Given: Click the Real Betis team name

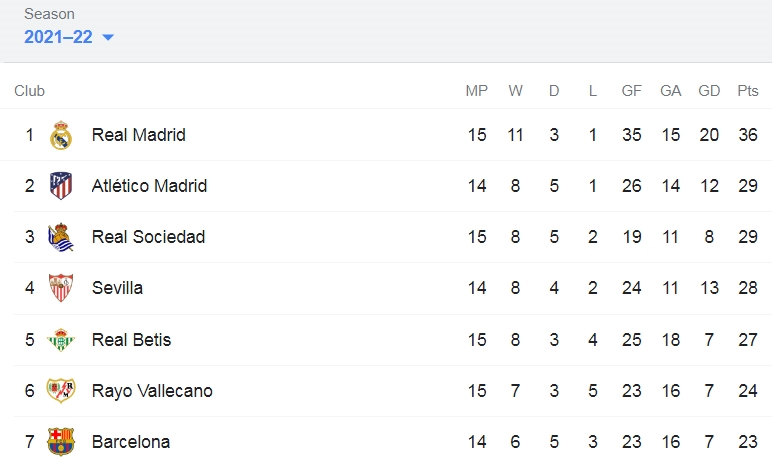Looking at the screenshot, I should (x=131, y=339).
